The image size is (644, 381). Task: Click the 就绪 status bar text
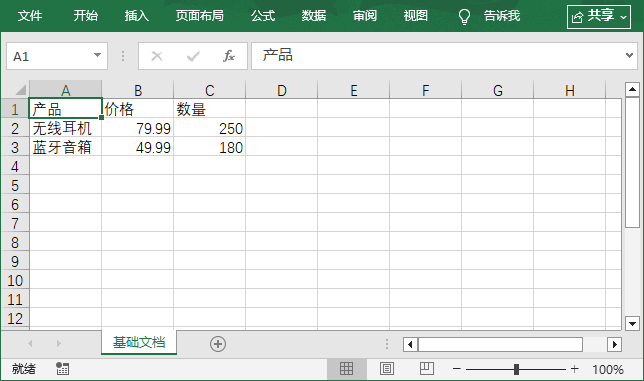23,369
